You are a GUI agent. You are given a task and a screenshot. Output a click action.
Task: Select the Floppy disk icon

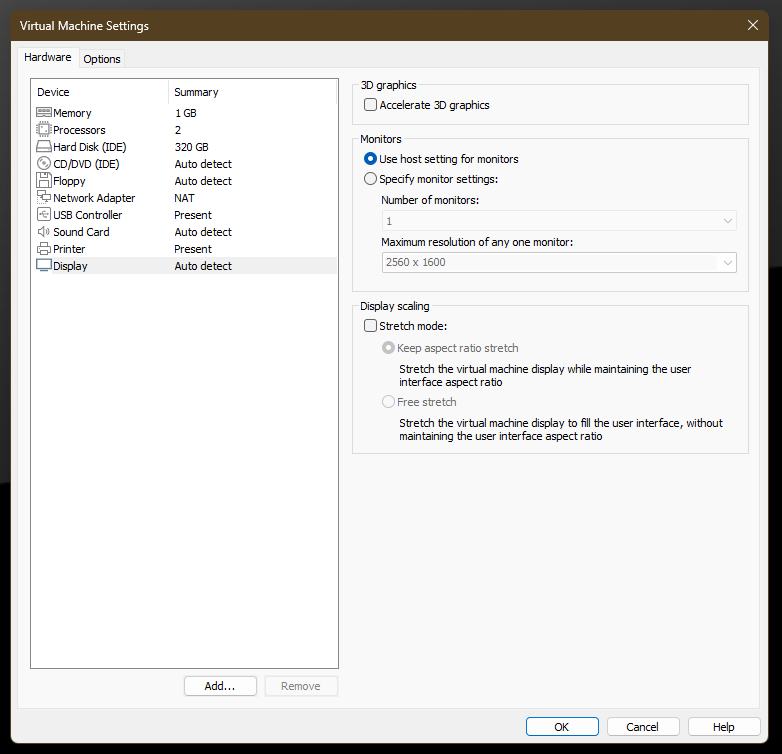click(x=44, y=181)
